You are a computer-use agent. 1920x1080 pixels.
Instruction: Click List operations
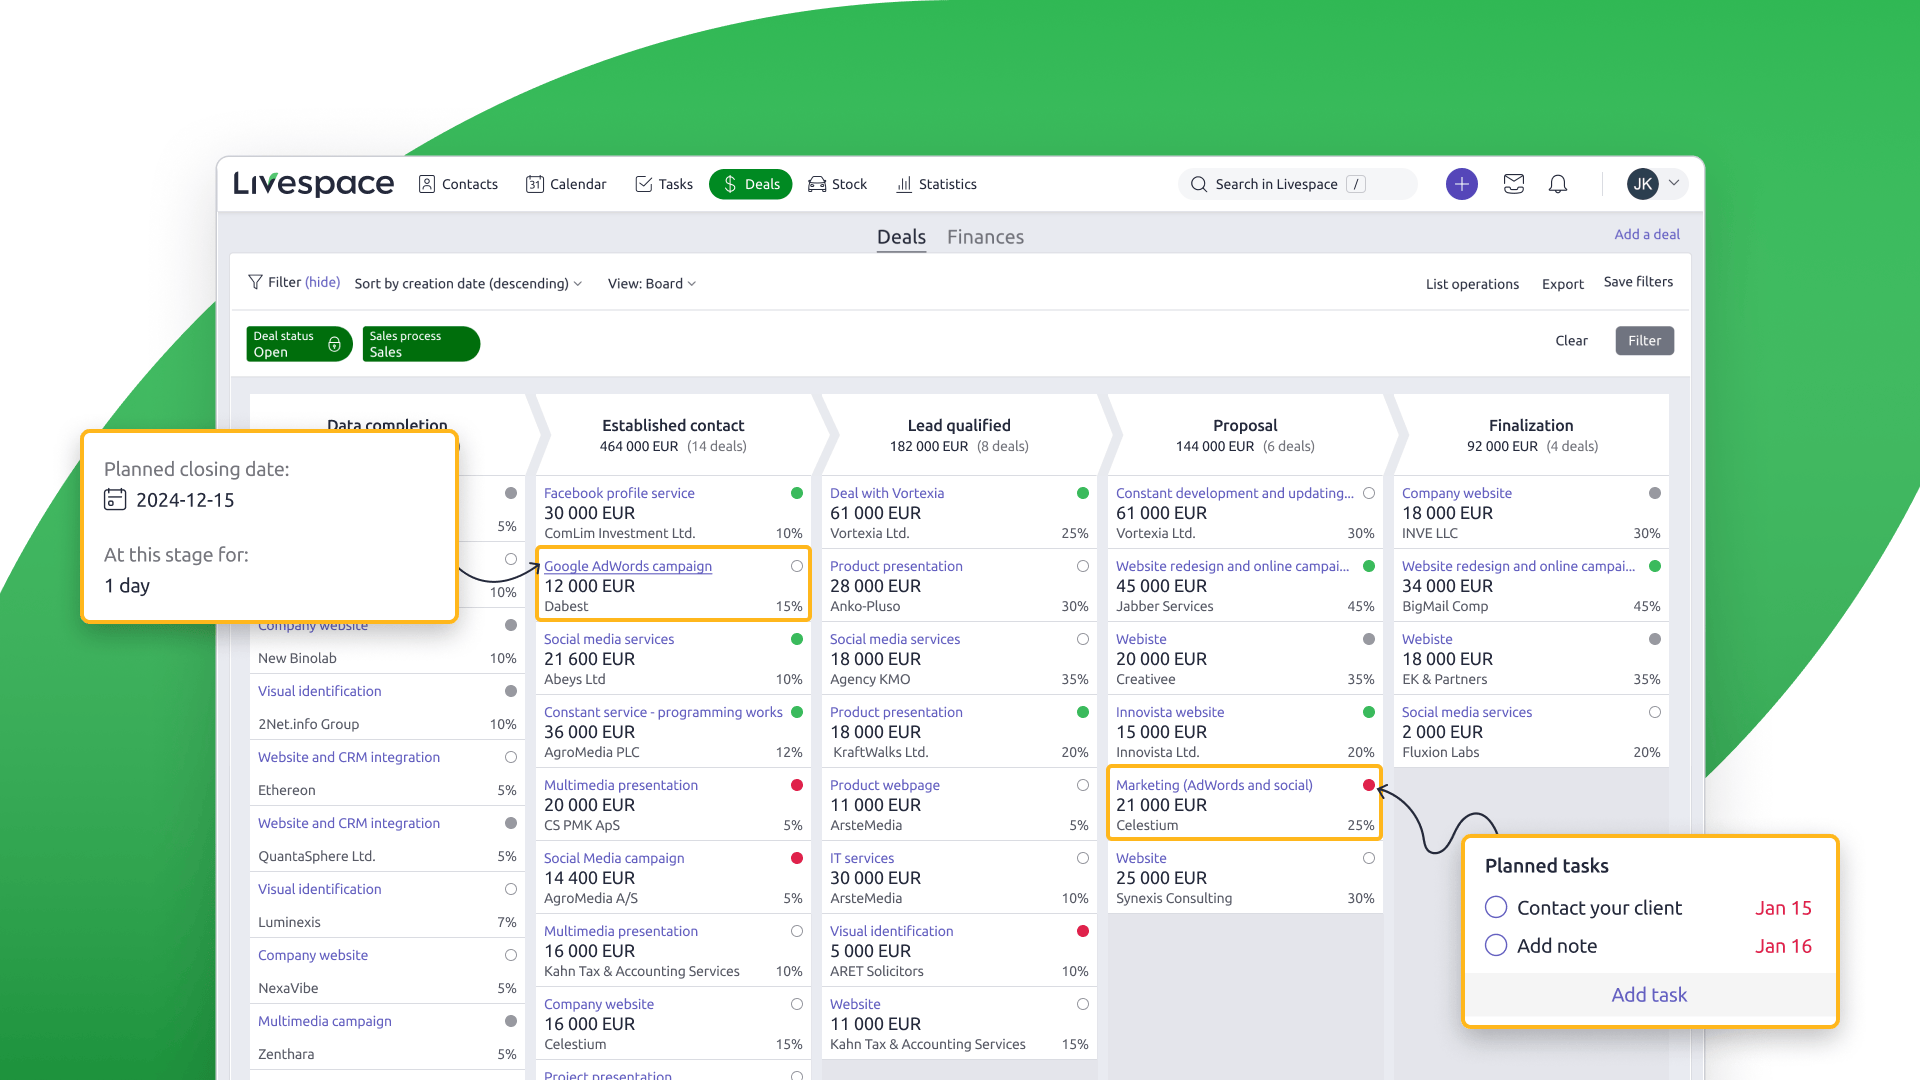pos(1472,284)
